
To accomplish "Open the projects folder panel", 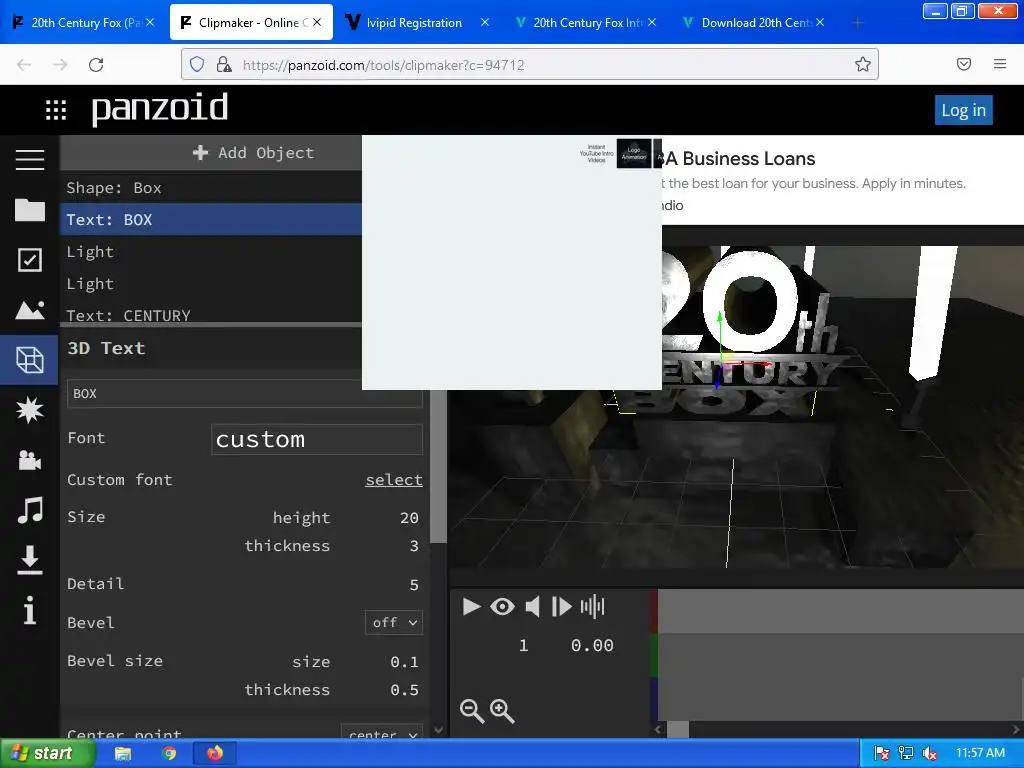I will [29, 210].
